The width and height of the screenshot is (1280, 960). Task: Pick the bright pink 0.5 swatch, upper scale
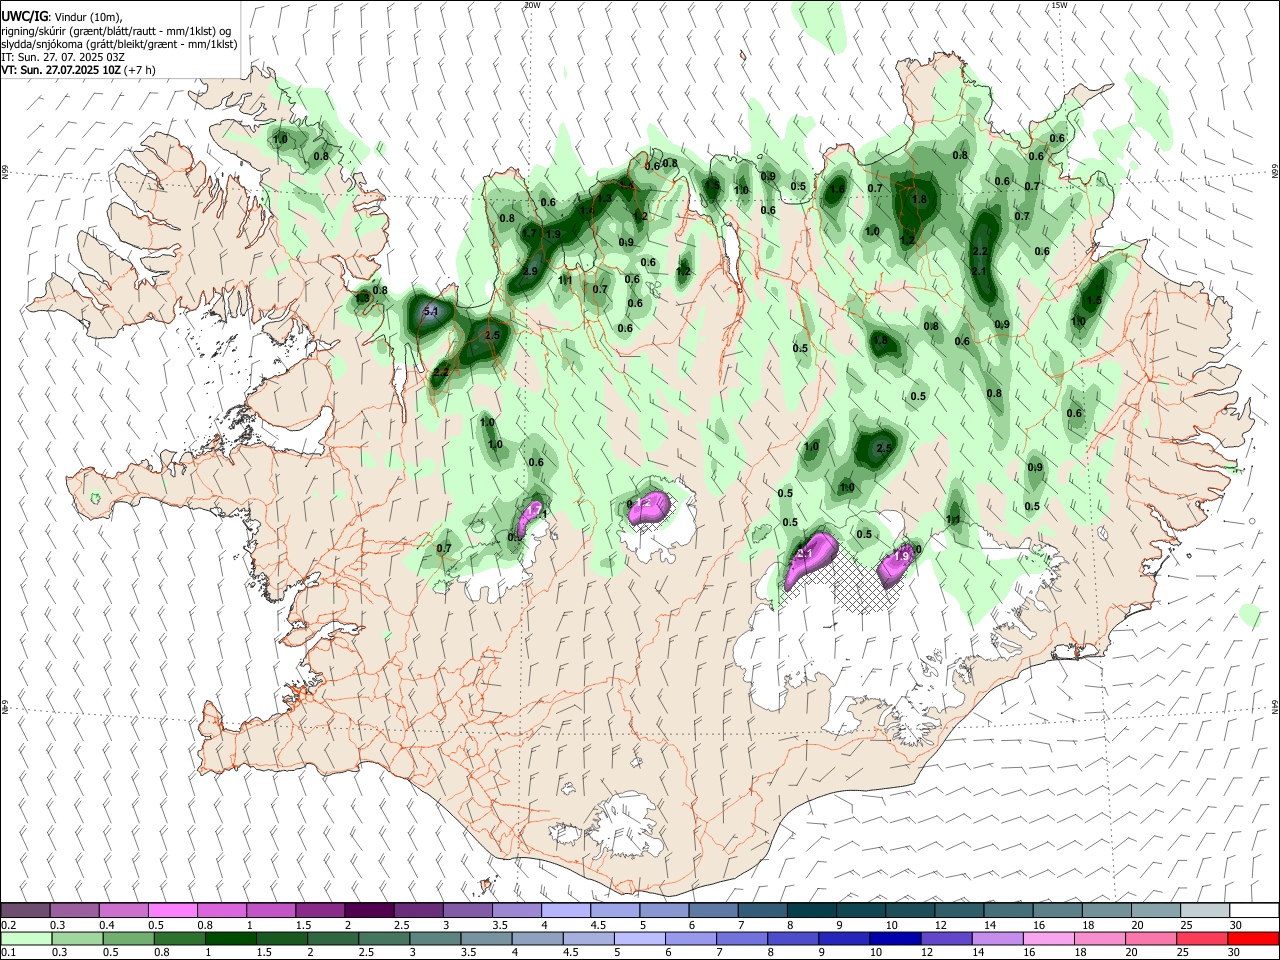pos(173,910)
